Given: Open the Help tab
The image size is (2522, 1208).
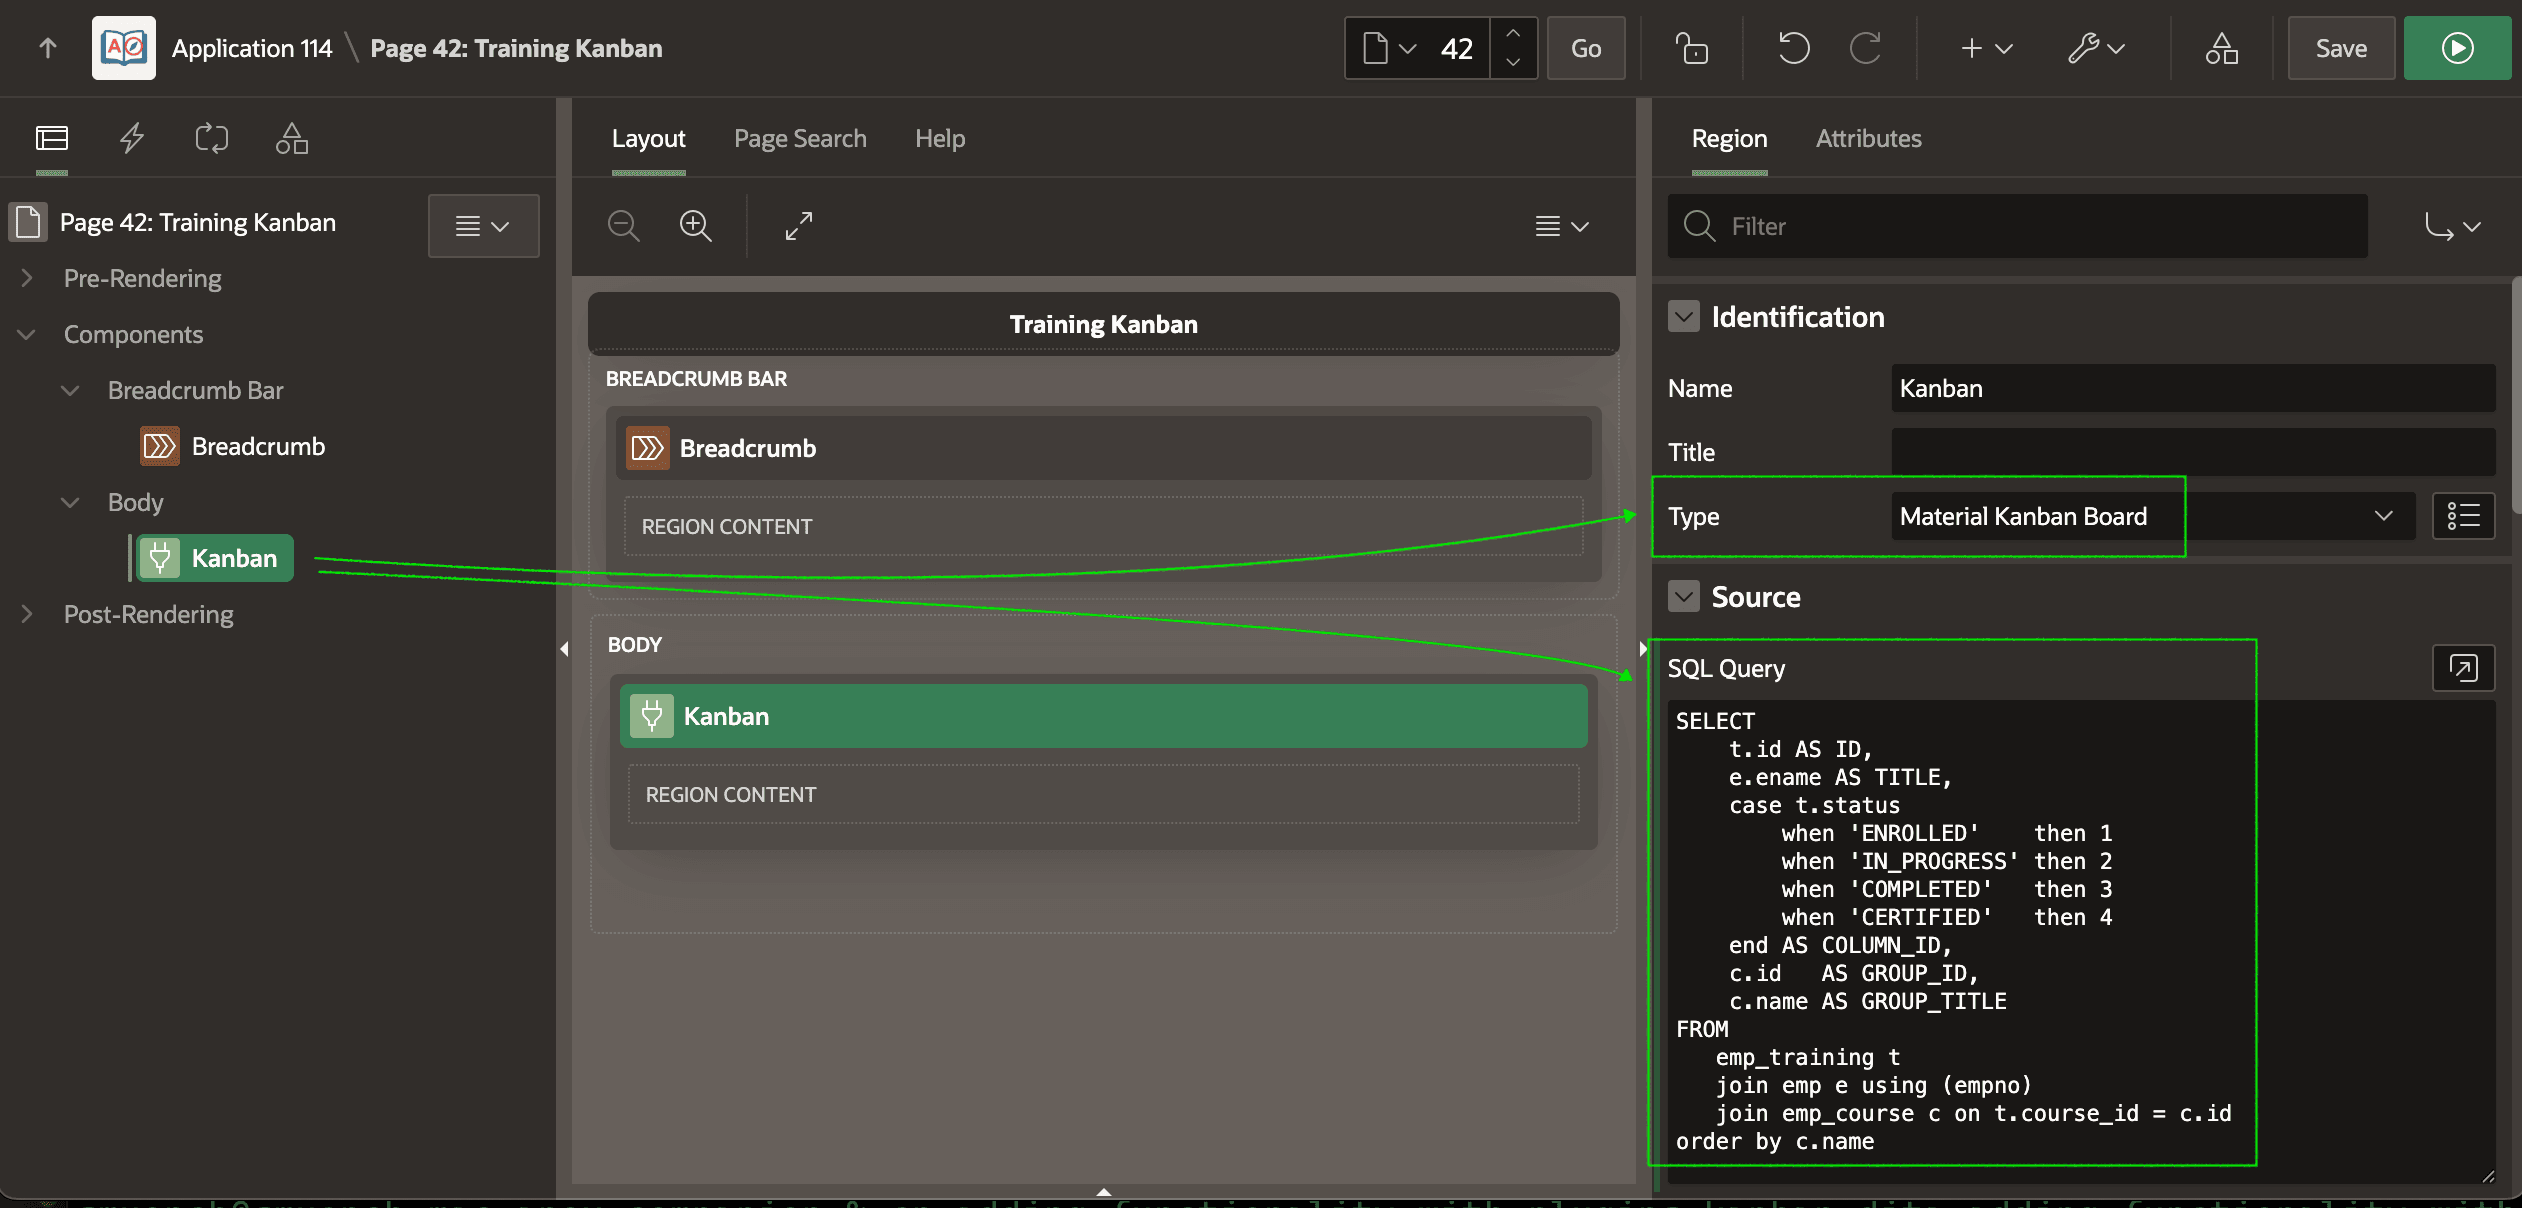Looking at the screenshot, I should (x=940, y=138).
